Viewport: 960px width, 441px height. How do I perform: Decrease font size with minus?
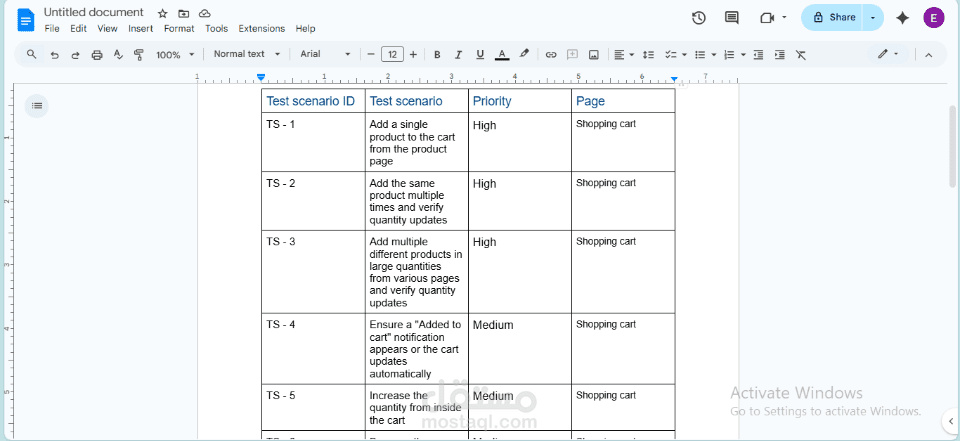pos(370,55)
